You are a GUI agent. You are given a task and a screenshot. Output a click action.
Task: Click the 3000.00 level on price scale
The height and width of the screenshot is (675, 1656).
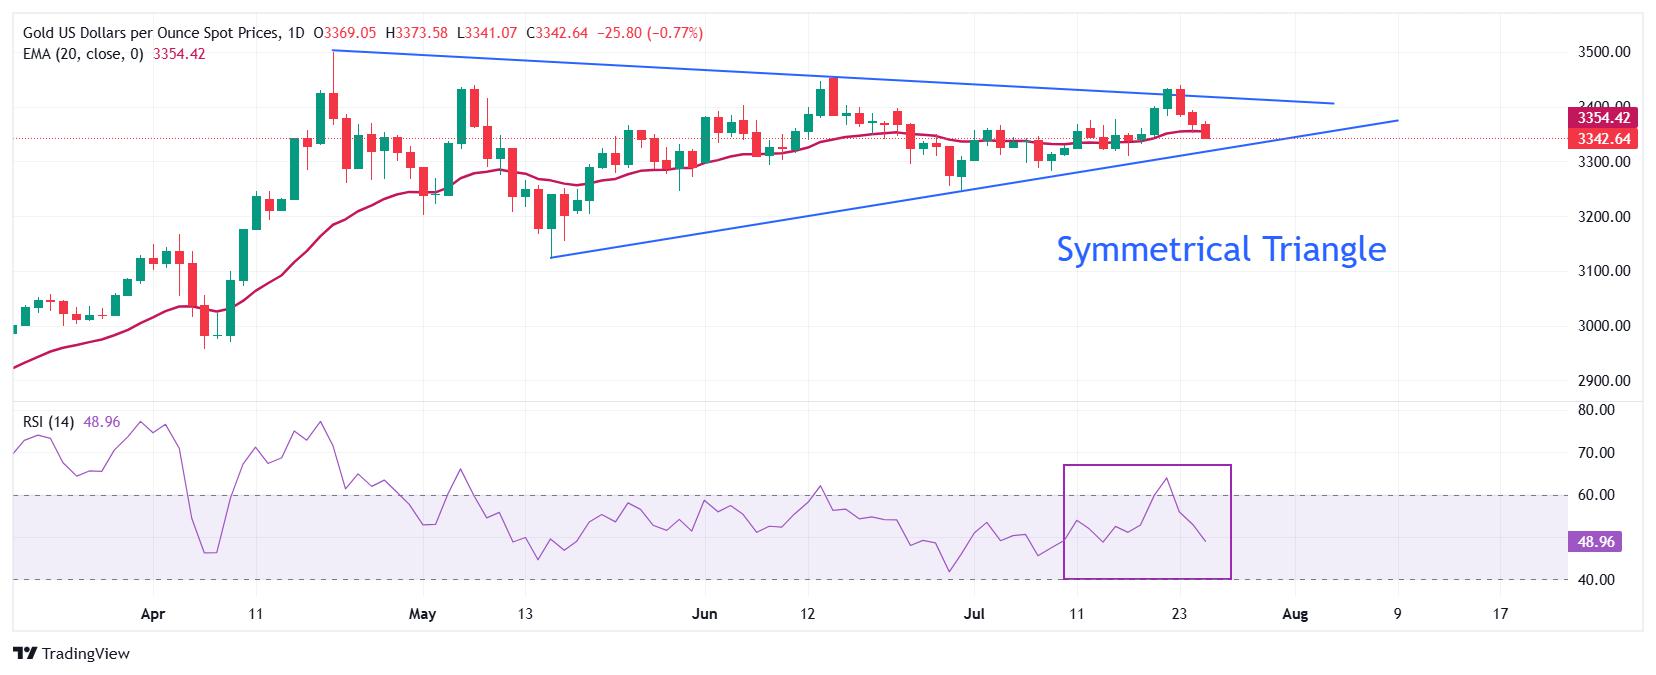pyautogui.click(x=1603, y=326)
